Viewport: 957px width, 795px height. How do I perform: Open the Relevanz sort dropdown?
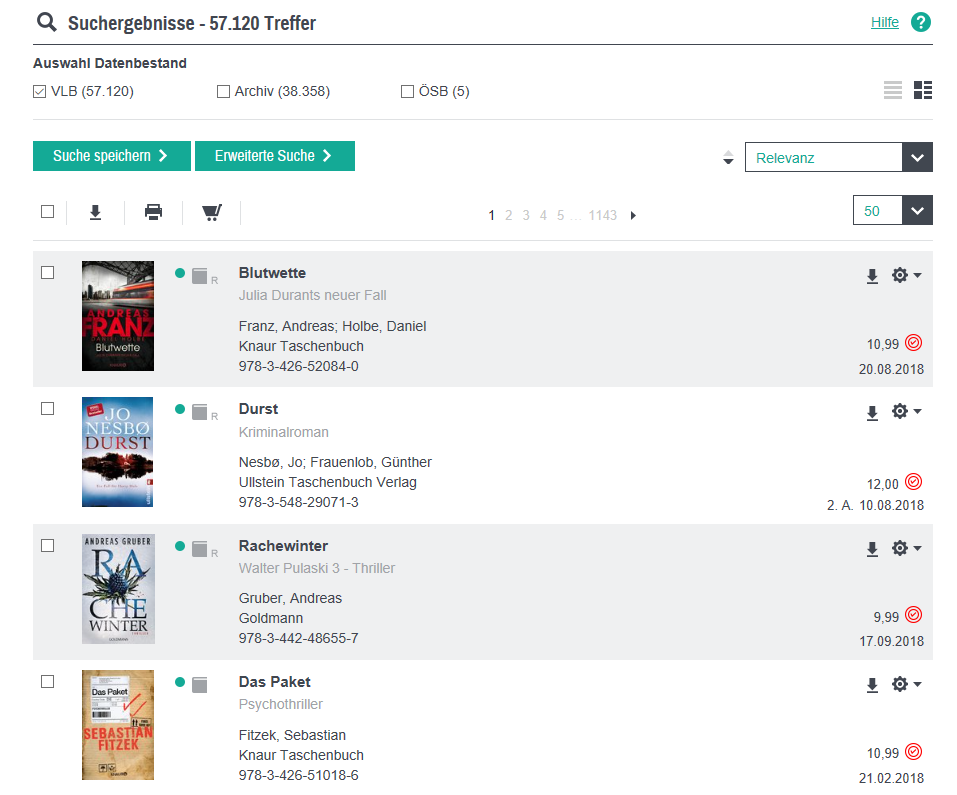917,158
